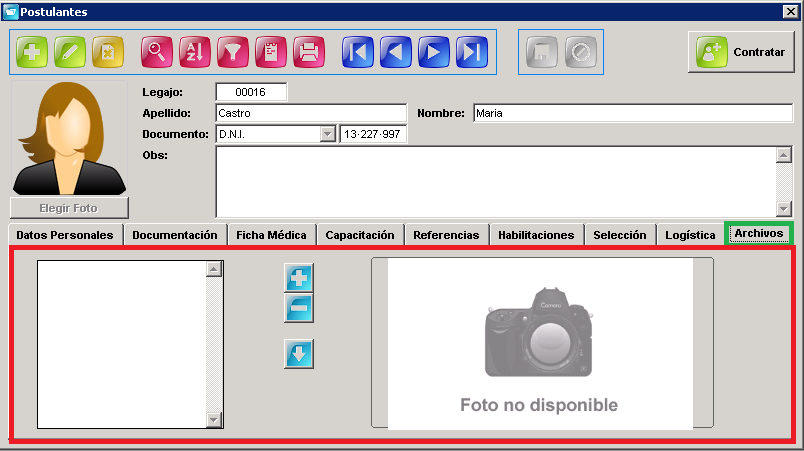This screenshot has height=451, width=804.
Task: Click the gray save disk icon
Action: click(x=542, y=52)
